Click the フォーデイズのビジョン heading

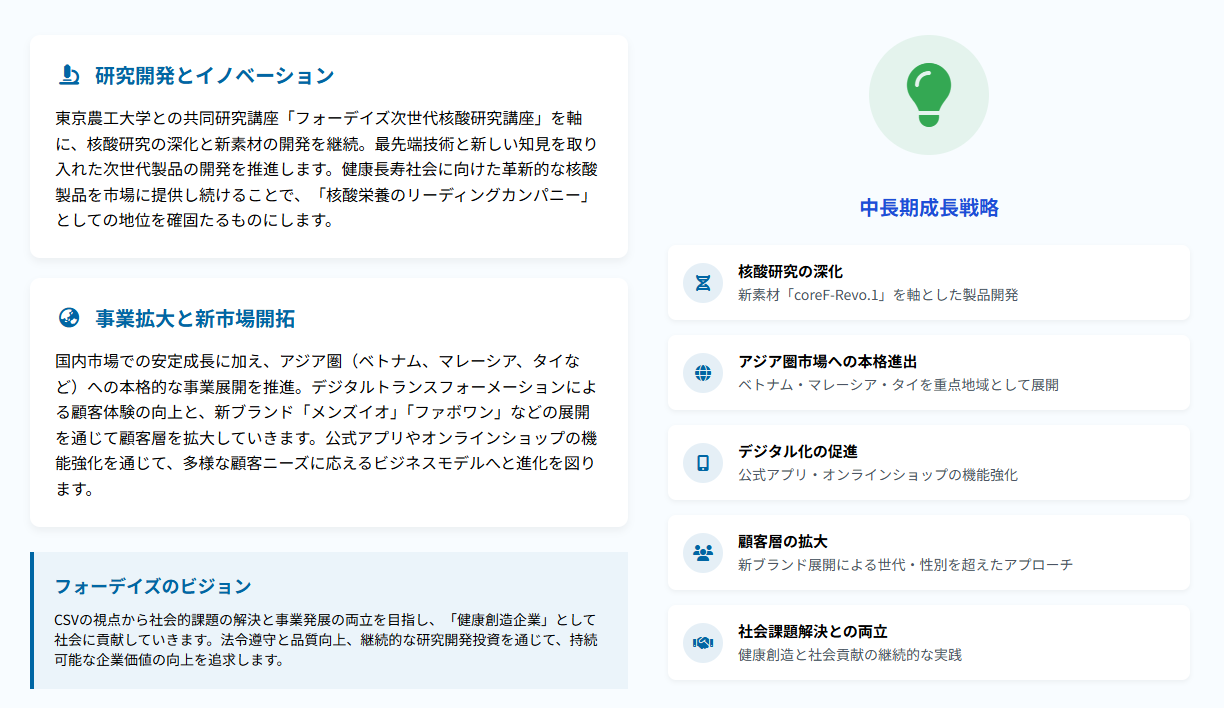click(x=153, y=586)
